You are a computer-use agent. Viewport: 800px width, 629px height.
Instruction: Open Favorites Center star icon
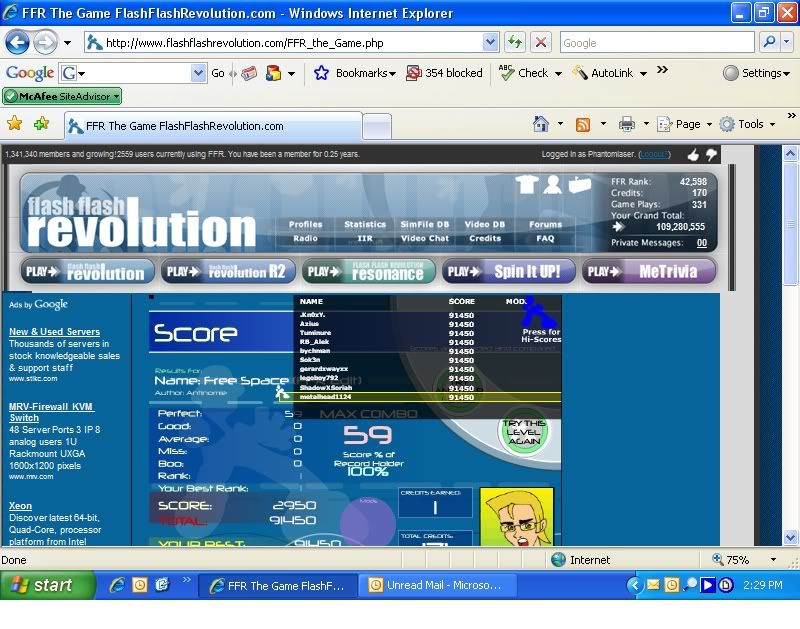[15, 124]
